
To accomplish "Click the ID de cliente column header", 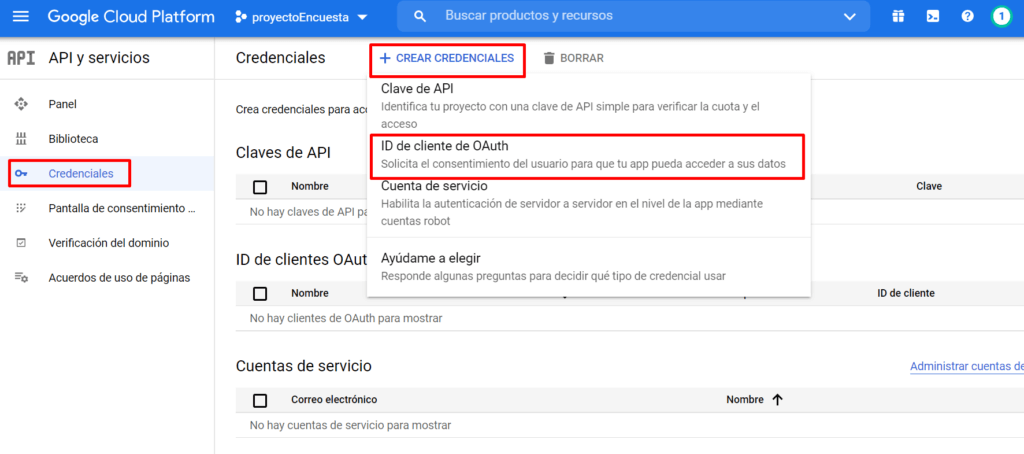I will pos(906,293).
